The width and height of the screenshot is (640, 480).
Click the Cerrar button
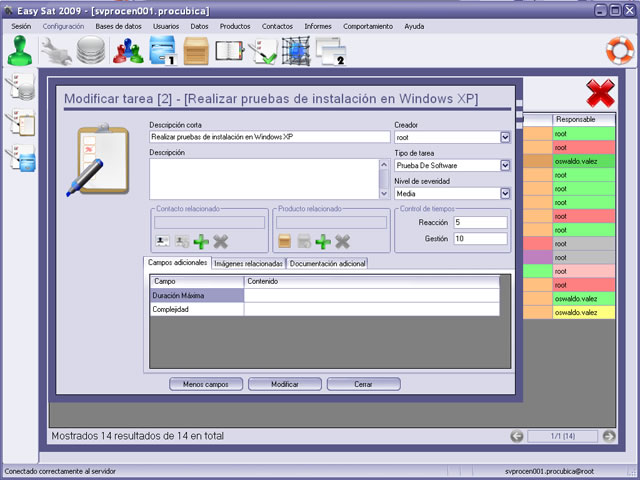point(363,384)
